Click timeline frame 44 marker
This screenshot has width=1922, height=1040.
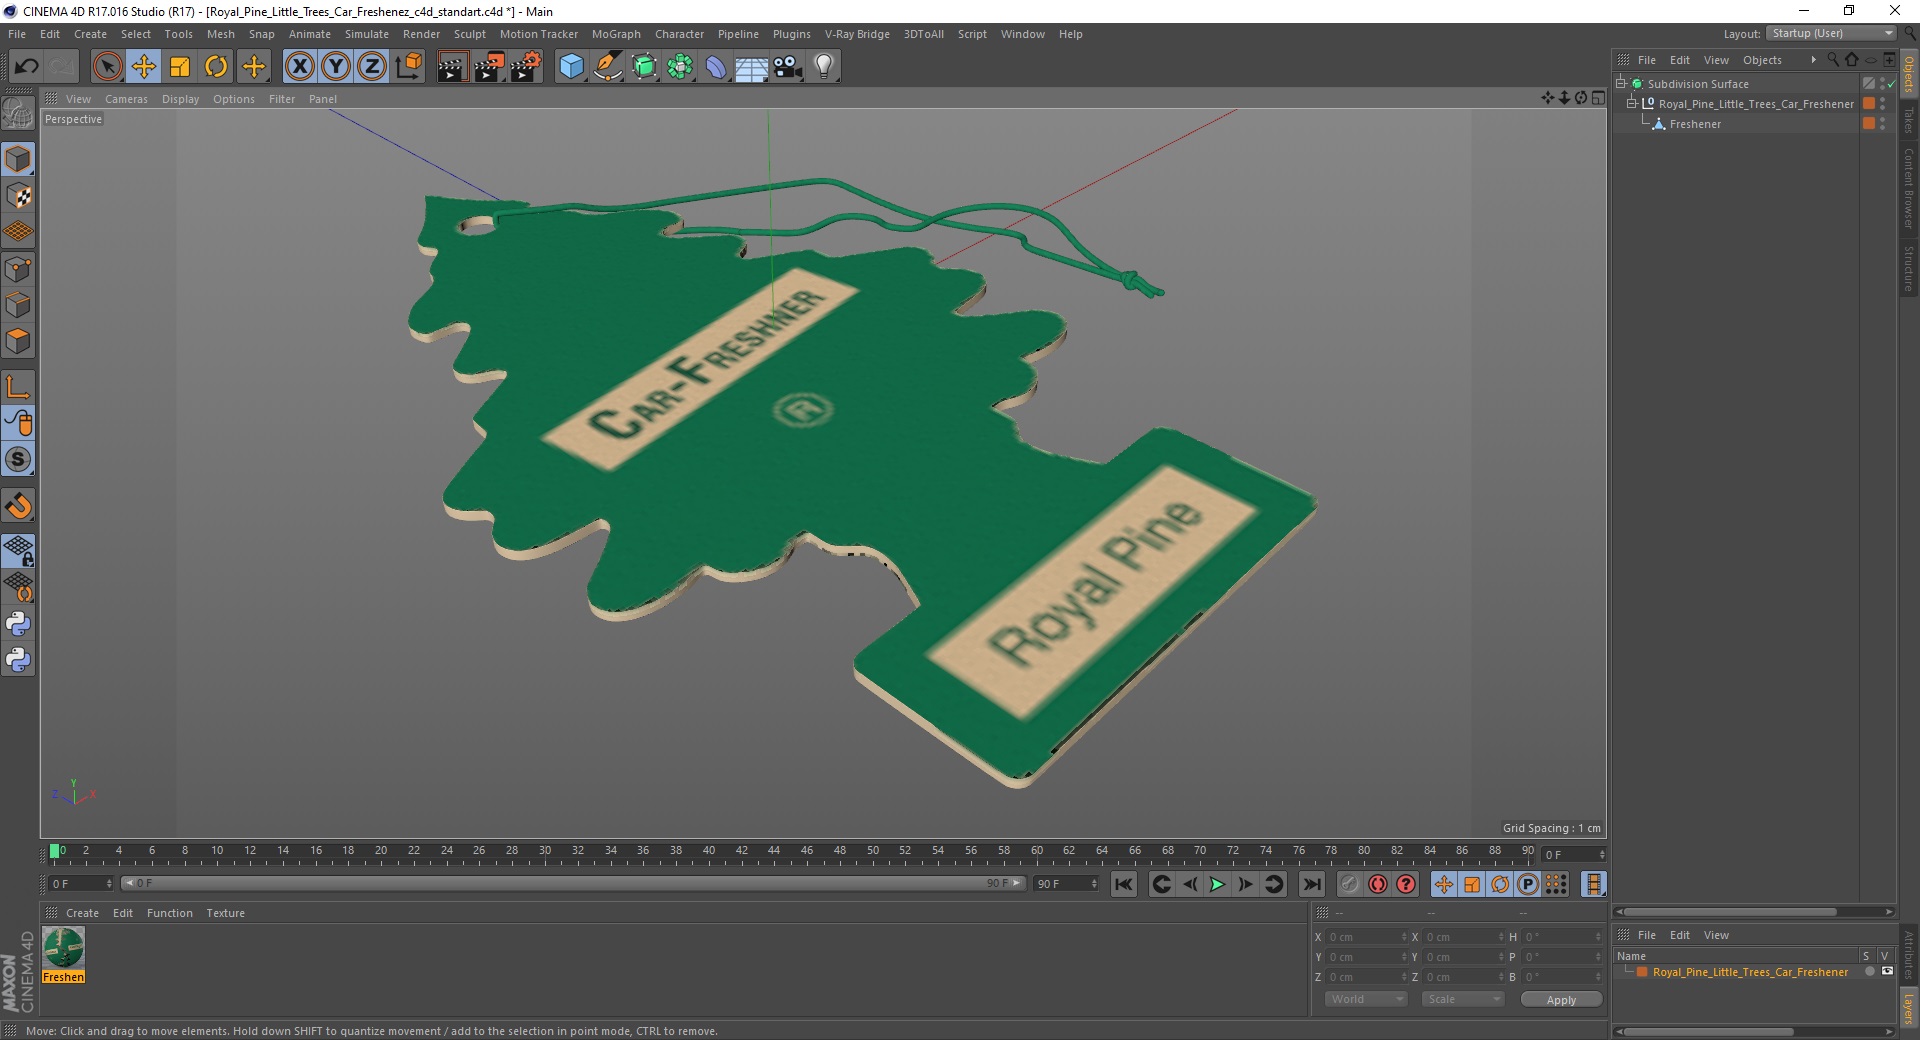pyautogui.click(x=774, y=852)
